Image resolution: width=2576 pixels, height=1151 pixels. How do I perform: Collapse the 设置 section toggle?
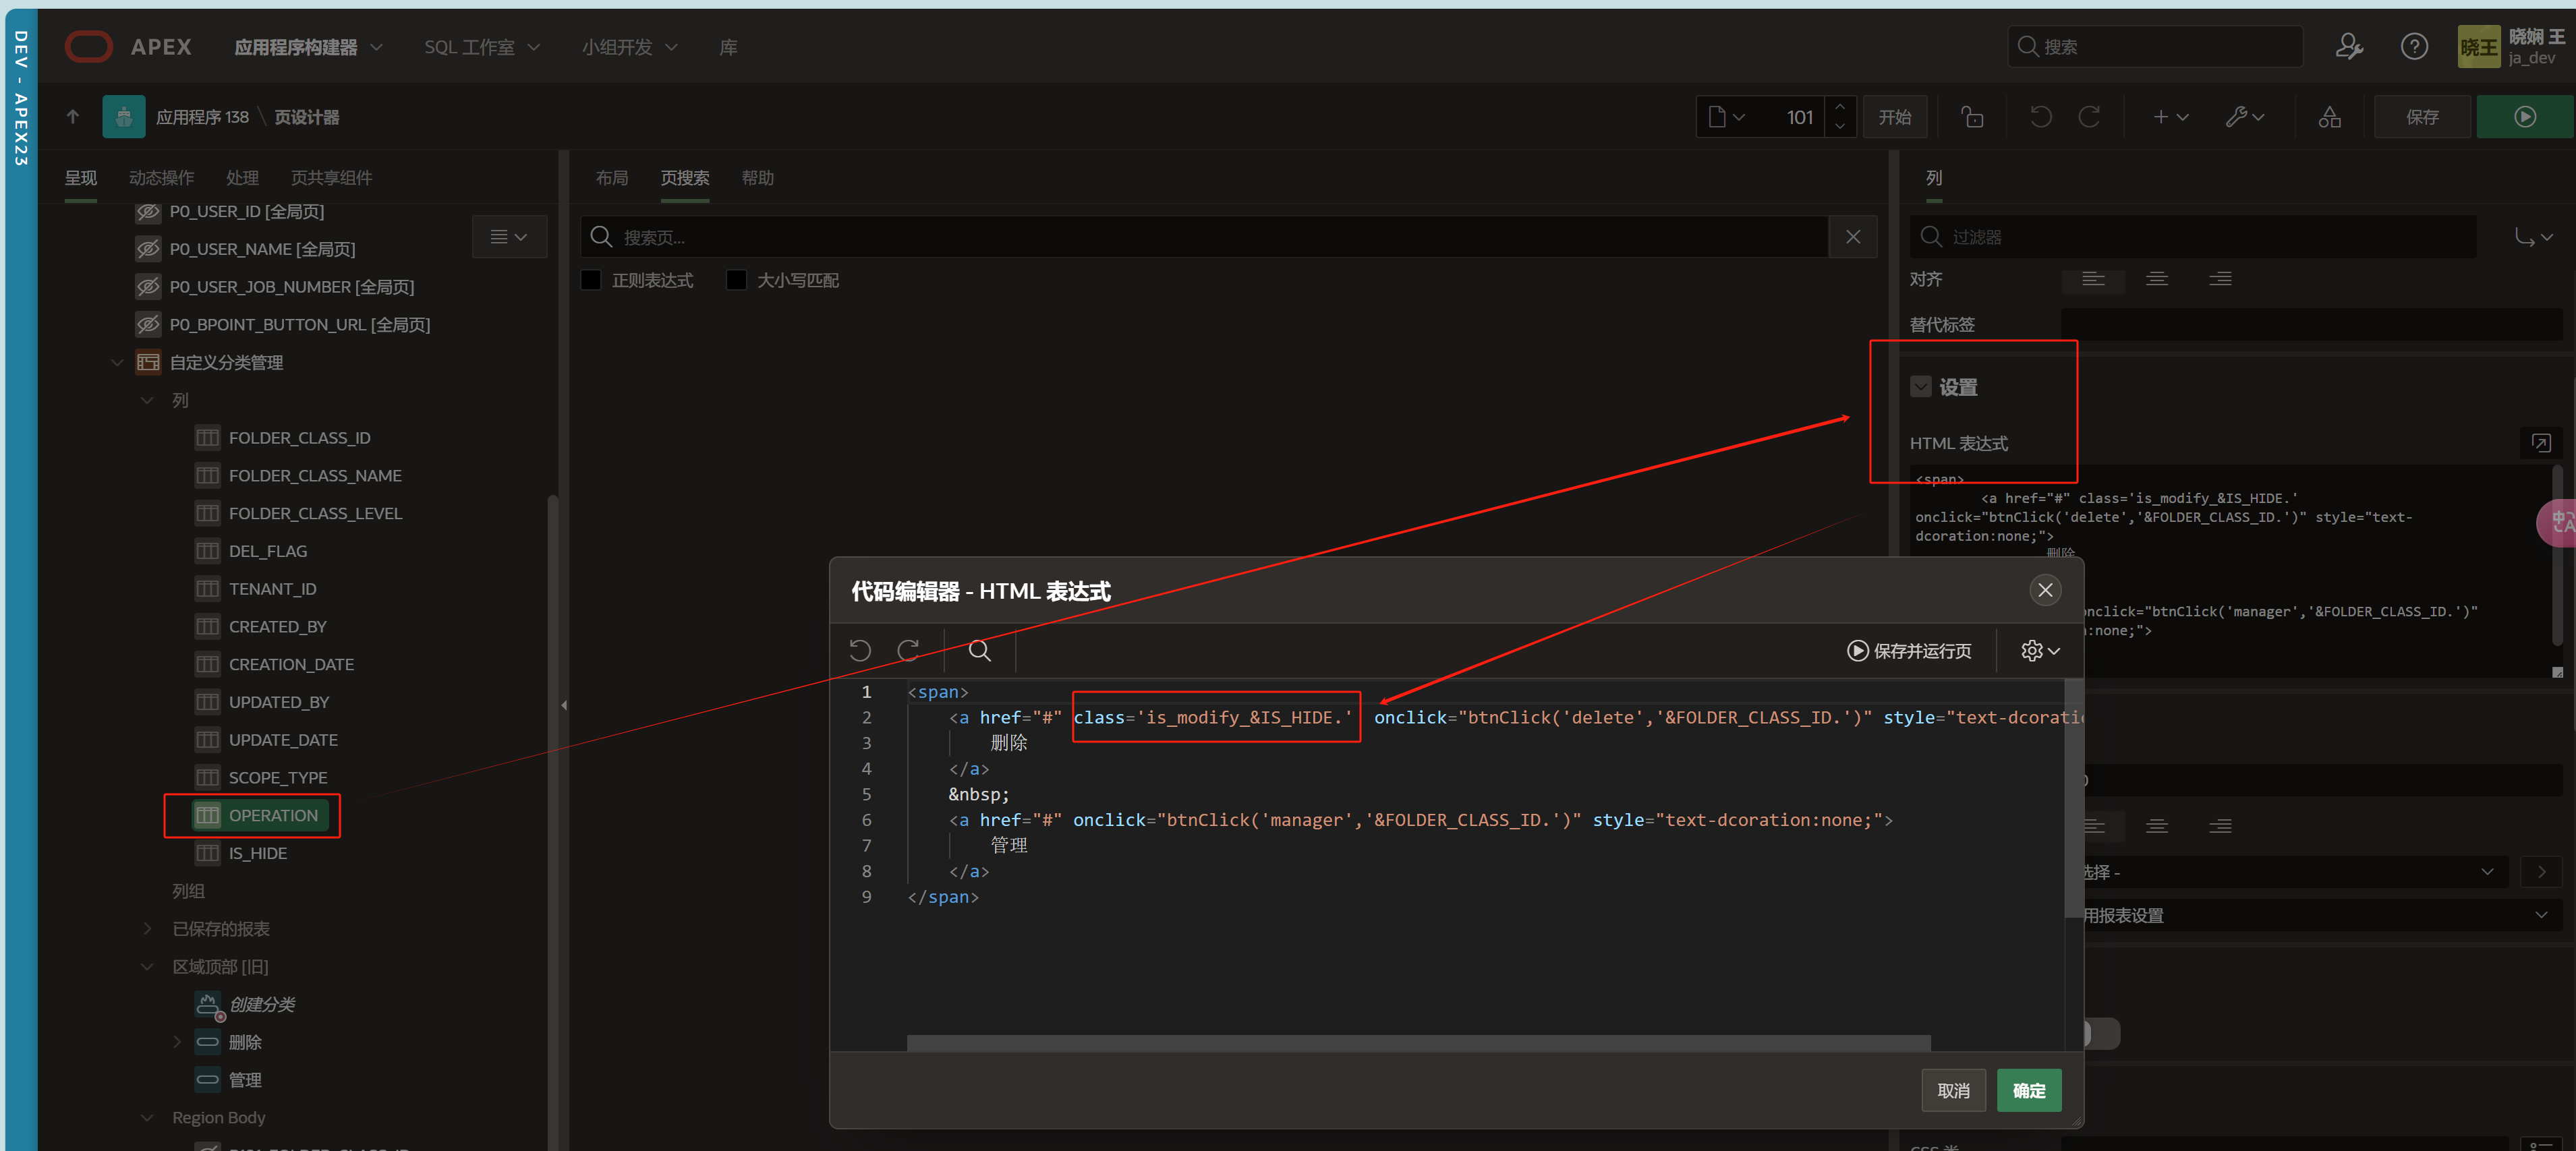(x=1920, y=387)
